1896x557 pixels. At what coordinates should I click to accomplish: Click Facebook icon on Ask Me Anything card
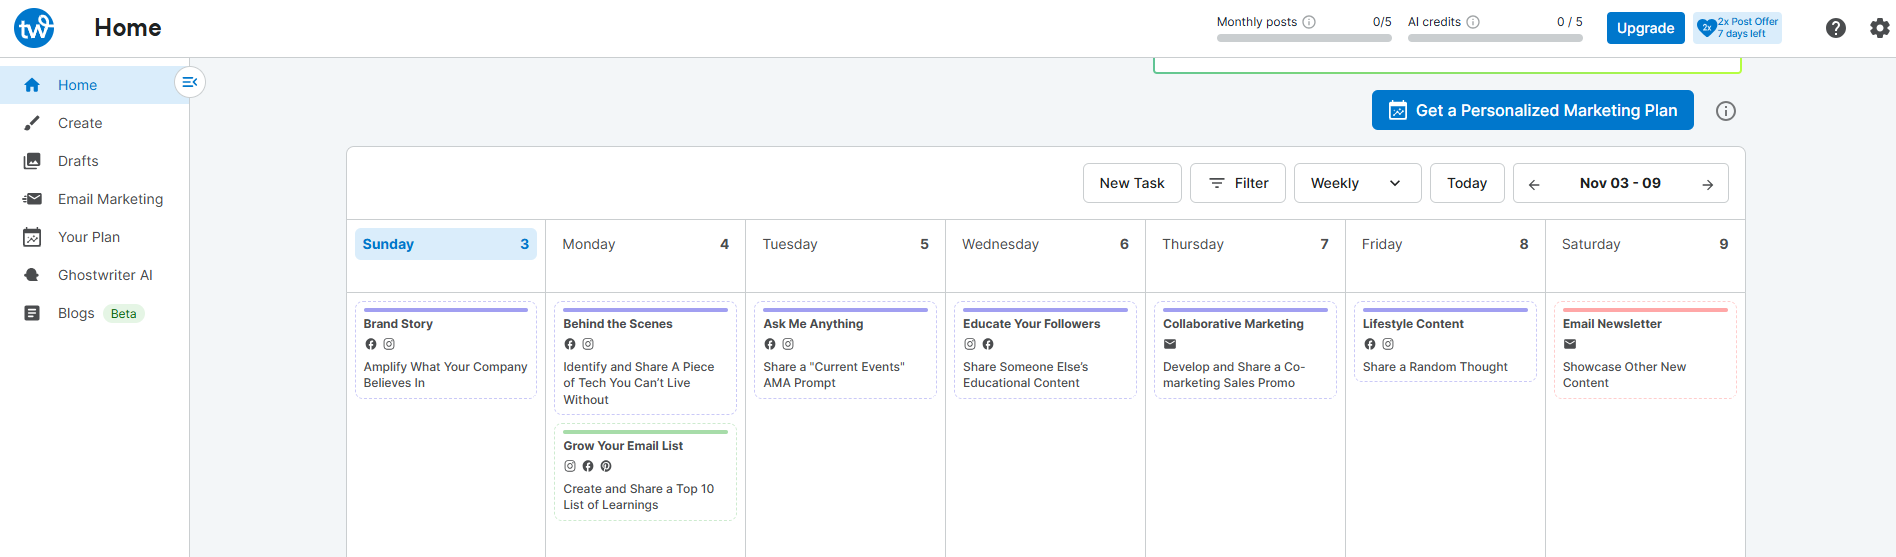(x=770, y=344)
